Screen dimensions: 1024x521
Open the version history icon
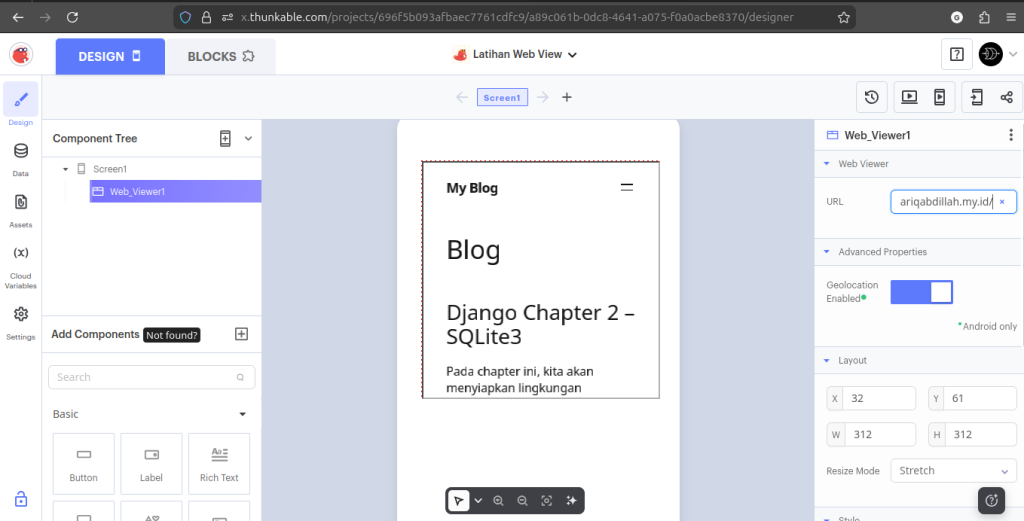(872, 97)
